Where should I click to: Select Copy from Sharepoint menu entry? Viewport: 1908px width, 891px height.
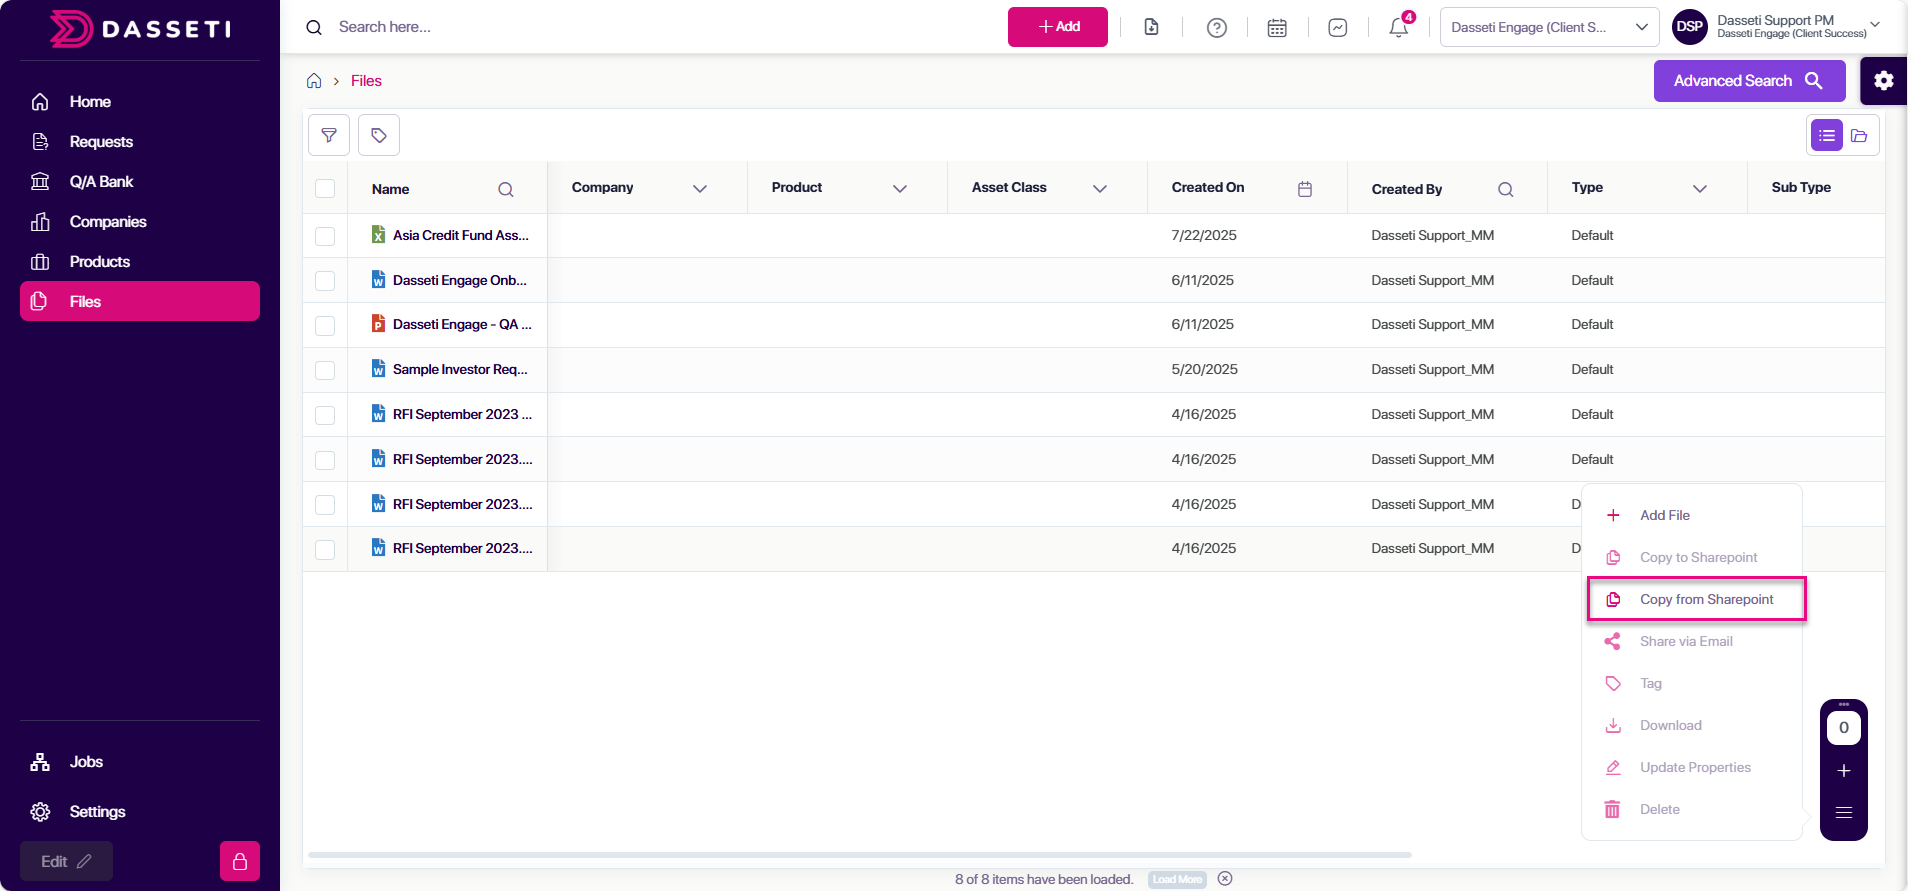(x=1696, y=599)
